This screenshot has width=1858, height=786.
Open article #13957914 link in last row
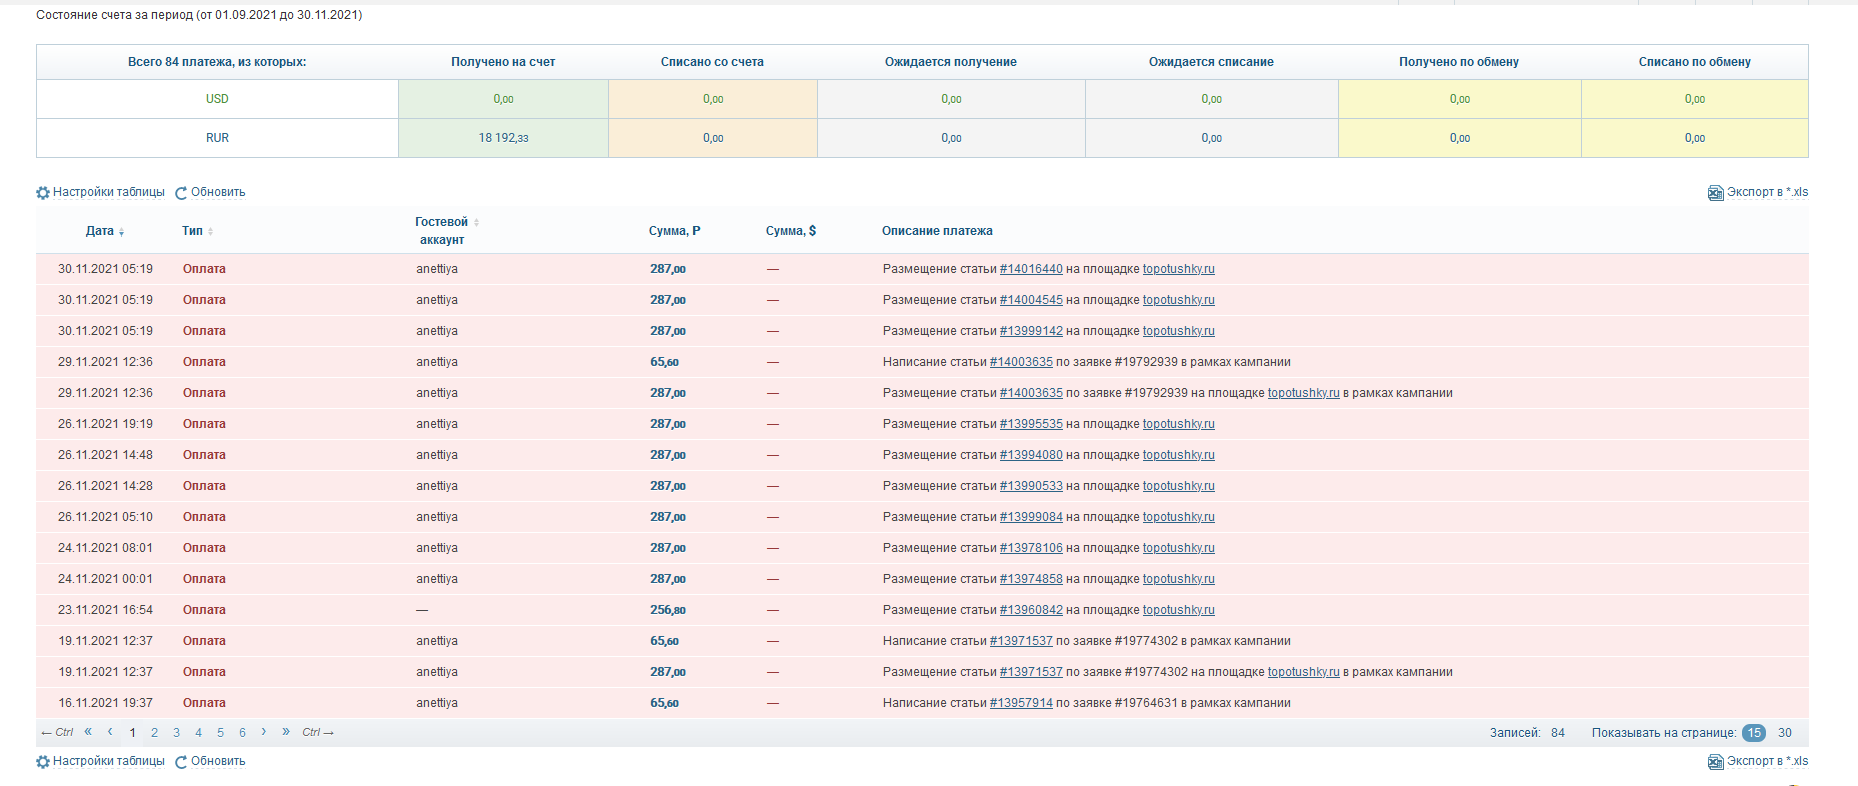tap(1021, 703)
